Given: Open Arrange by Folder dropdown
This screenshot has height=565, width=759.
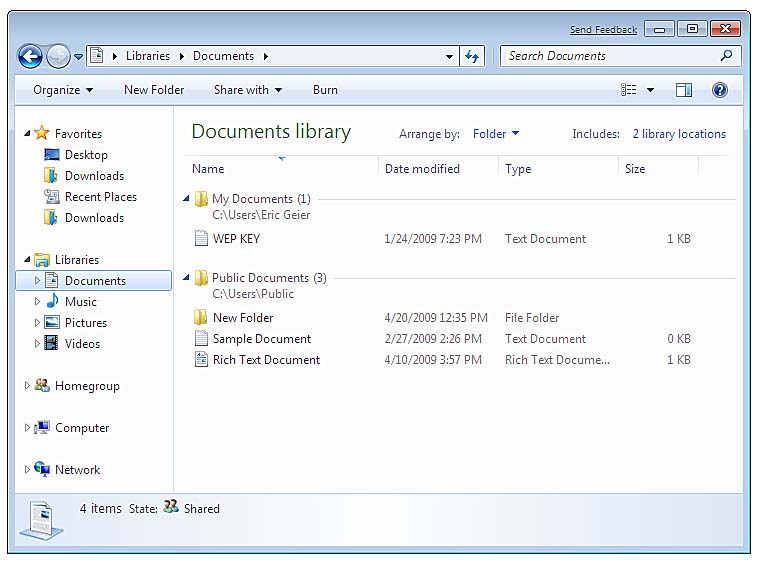Looking at the screenshot, I should coord(496,134).
